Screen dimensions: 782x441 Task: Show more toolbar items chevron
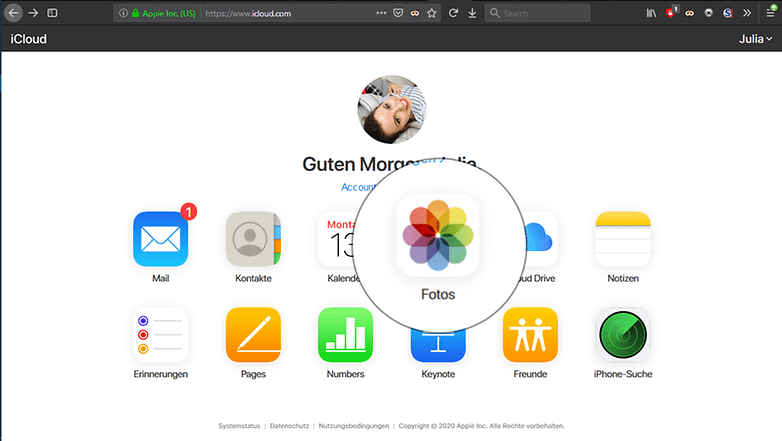point(747,13)
